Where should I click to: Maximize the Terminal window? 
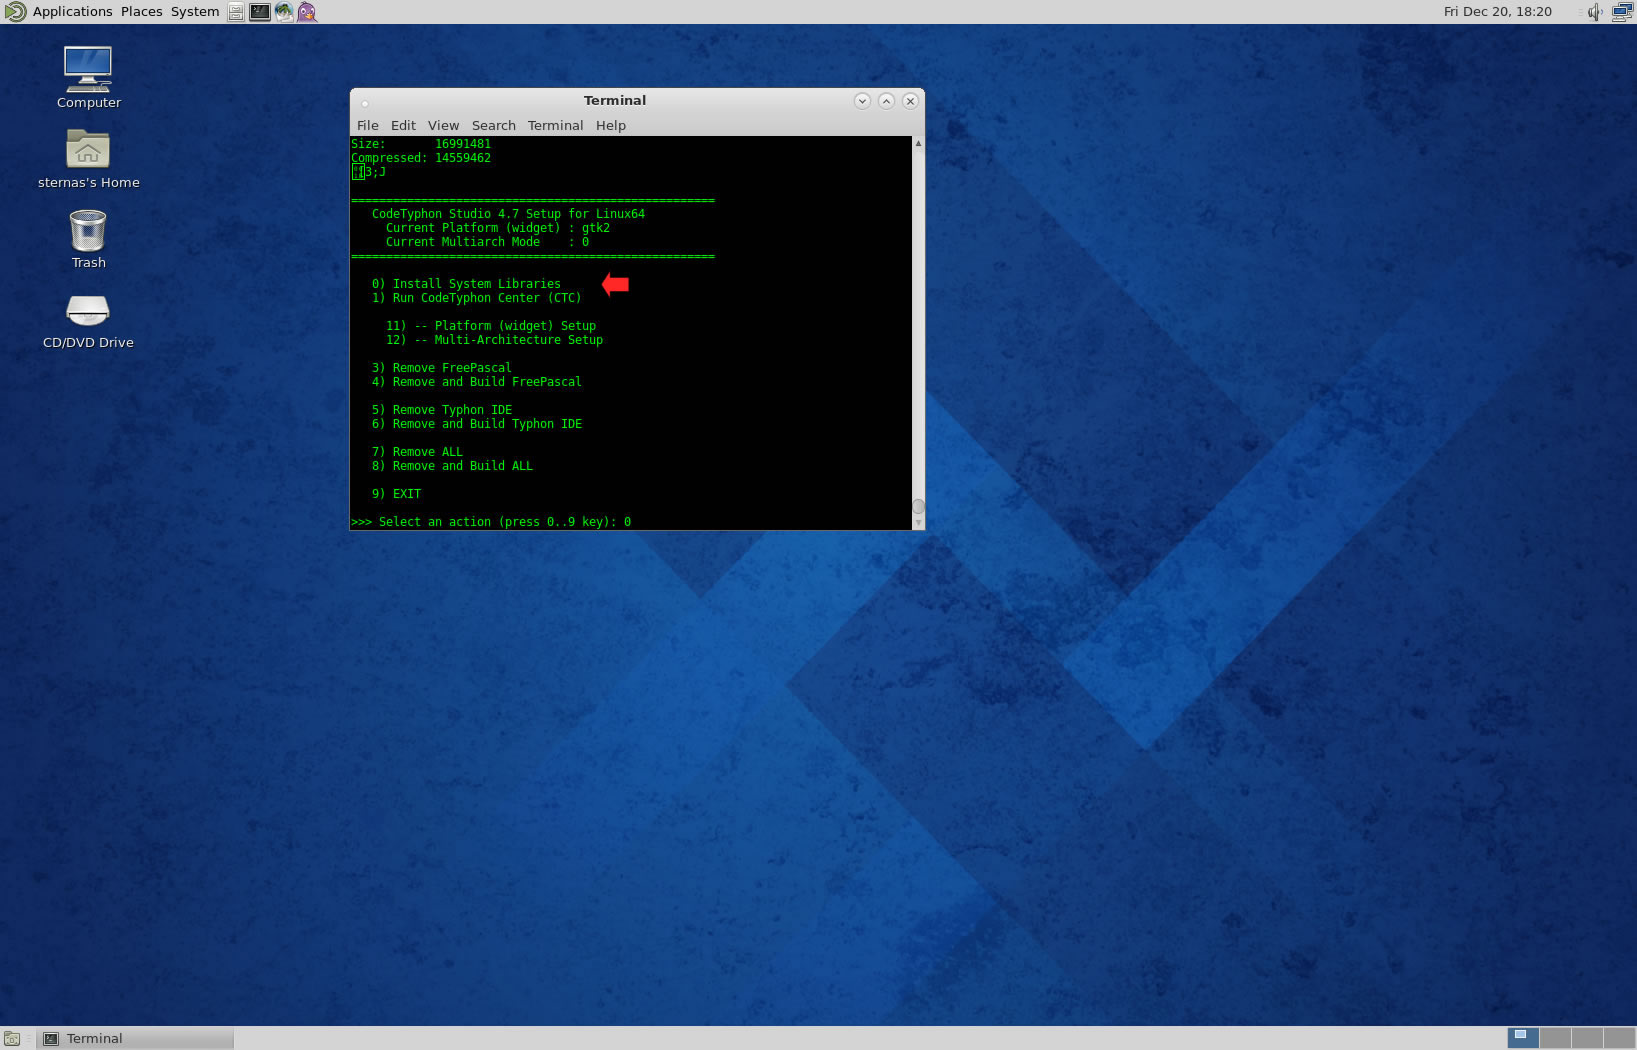pyautogui.click(x=886, y=101)
